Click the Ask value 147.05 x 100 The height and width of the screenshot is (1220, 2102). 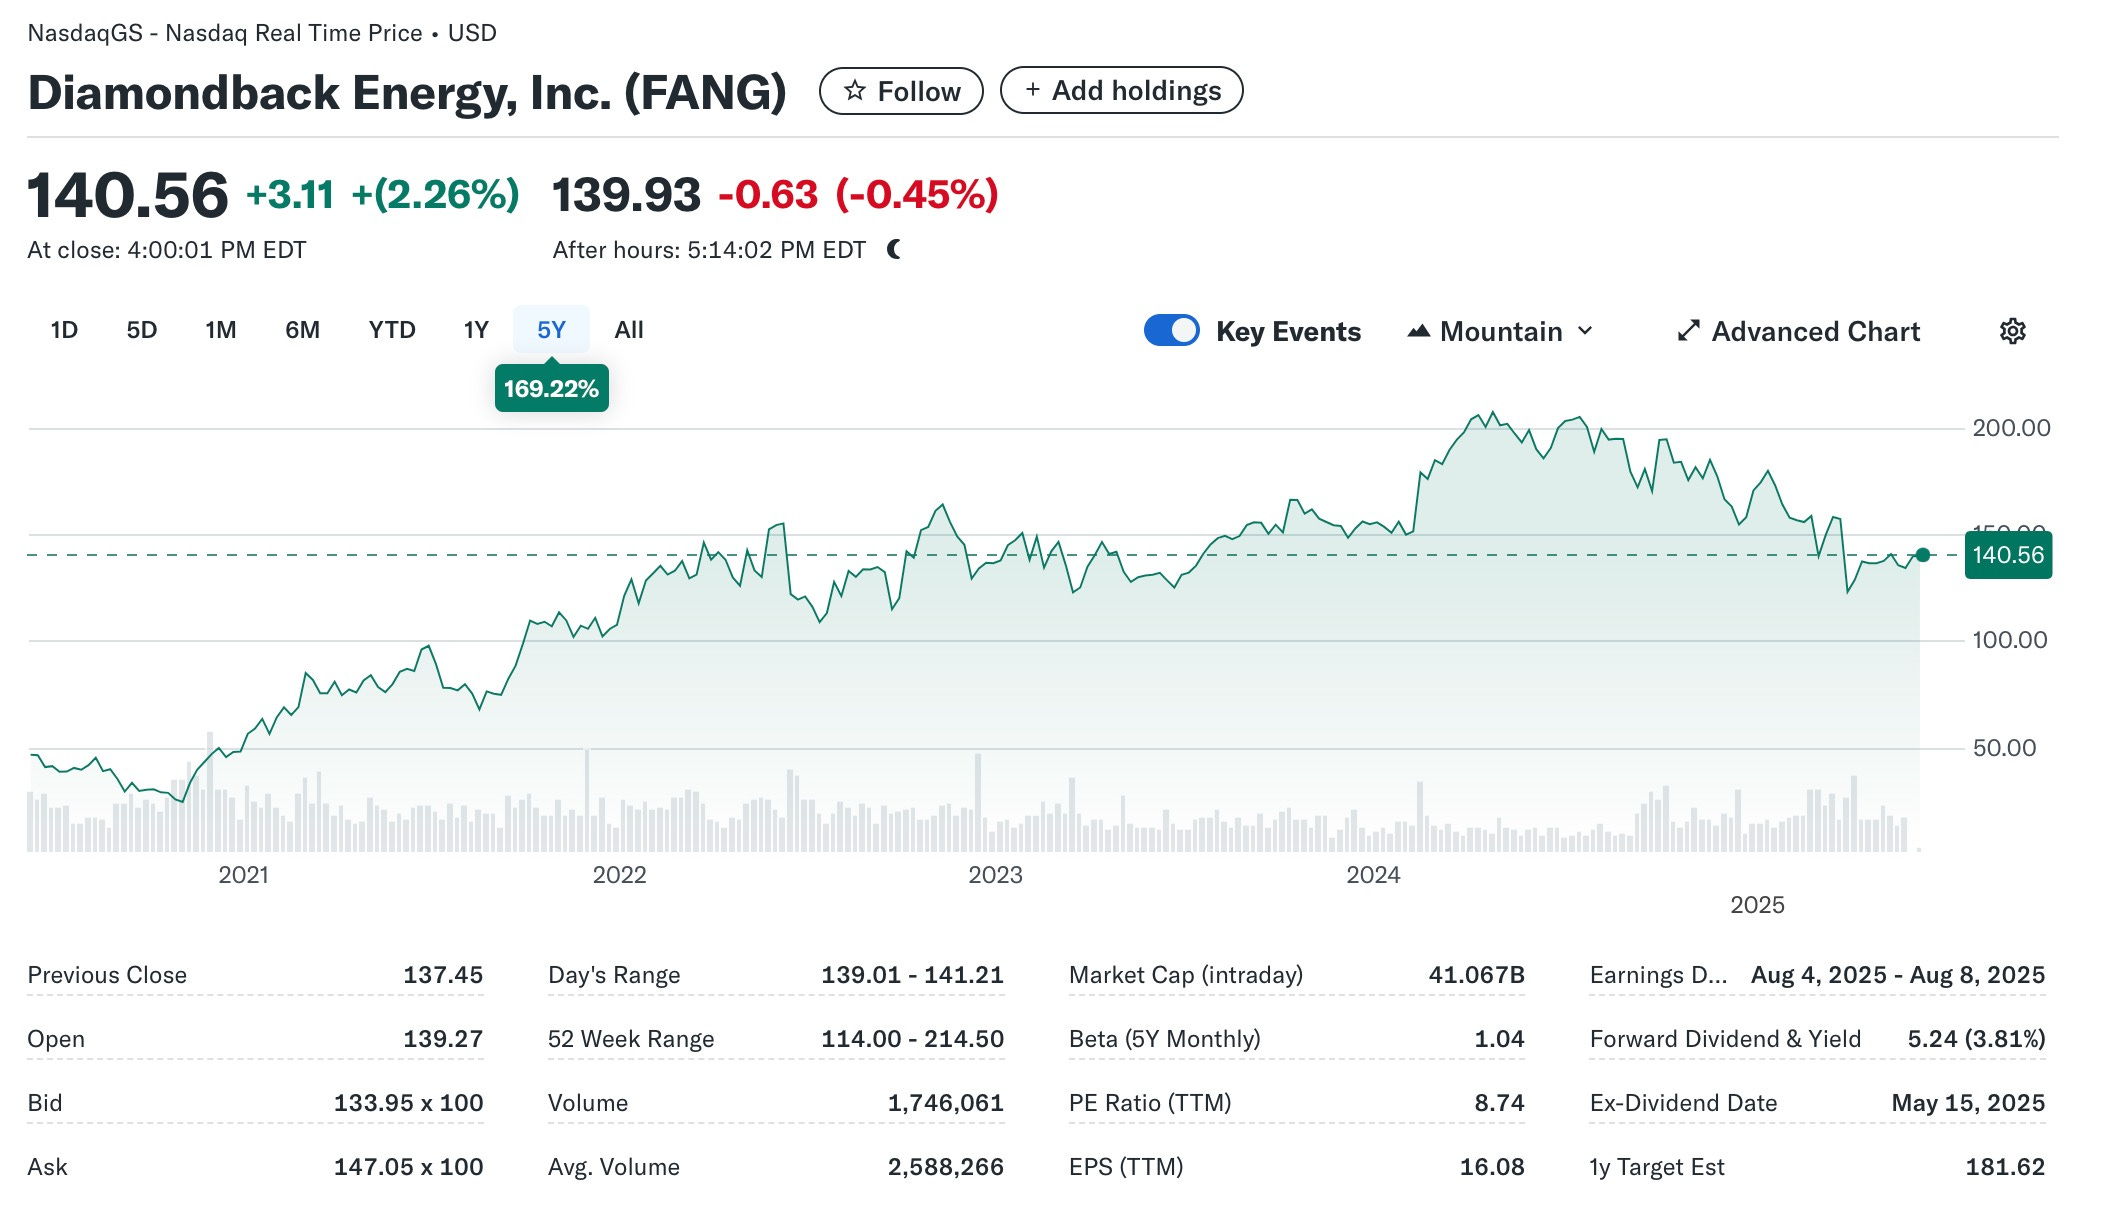point(408,1167)
